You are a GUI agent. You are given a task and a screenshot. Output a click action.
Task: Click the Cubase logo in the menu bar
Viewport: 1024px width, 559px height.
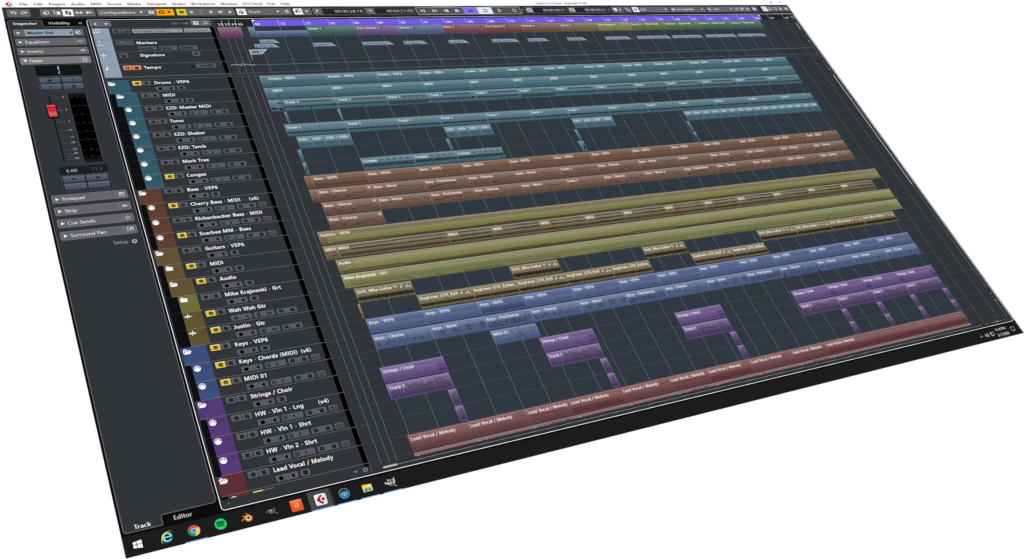pos(8,4)
